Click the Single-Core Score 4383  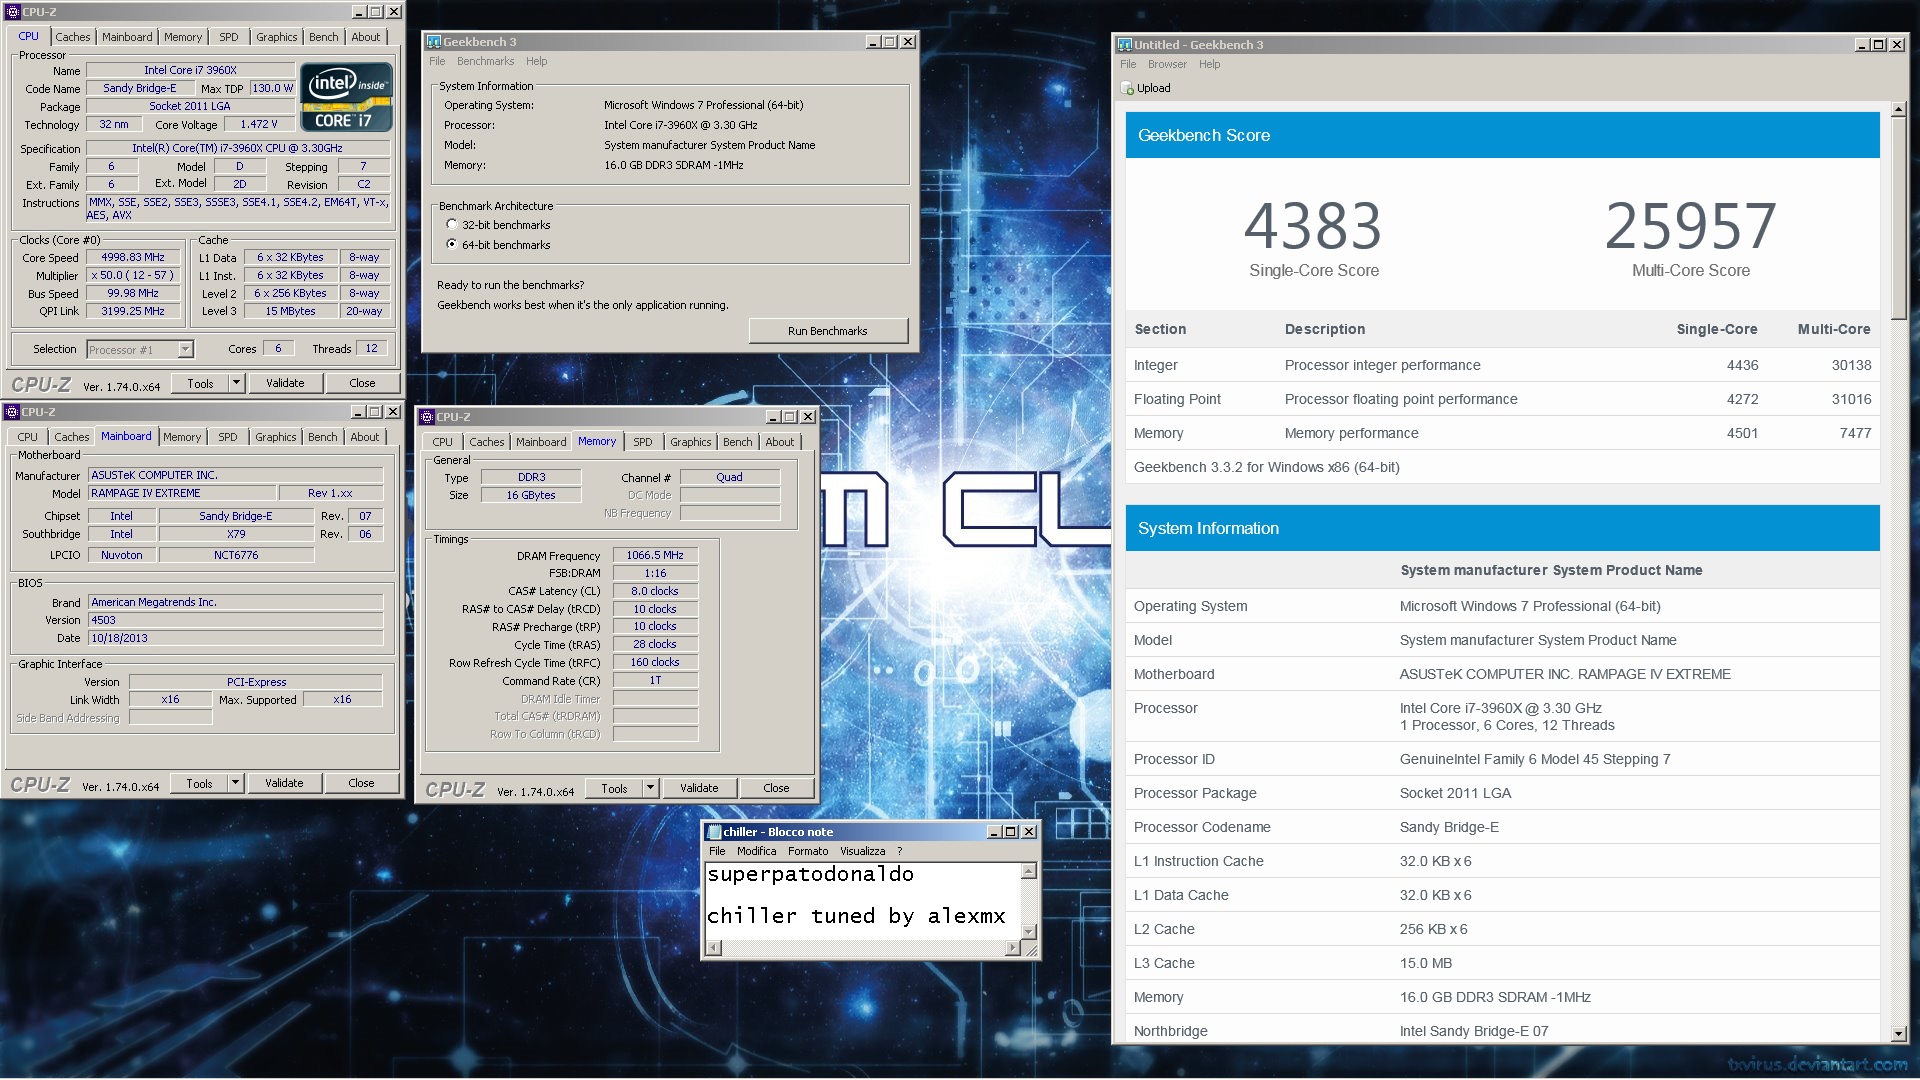[1313, 227]
